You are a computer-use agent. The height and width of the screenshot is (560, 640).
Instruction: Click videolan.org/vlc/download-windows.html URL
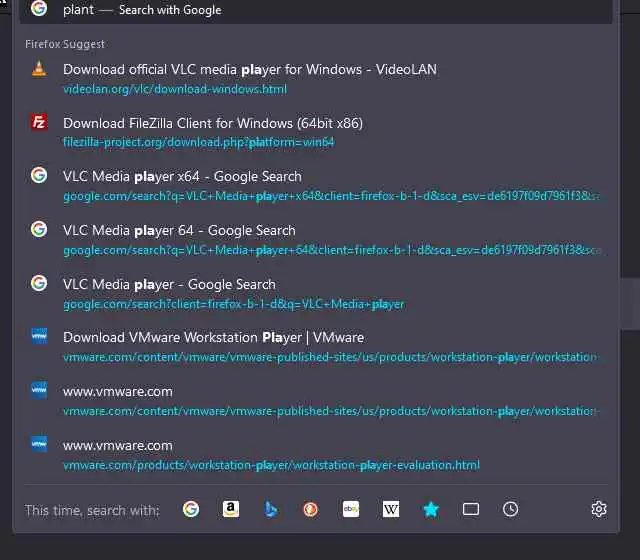point(175,89)
